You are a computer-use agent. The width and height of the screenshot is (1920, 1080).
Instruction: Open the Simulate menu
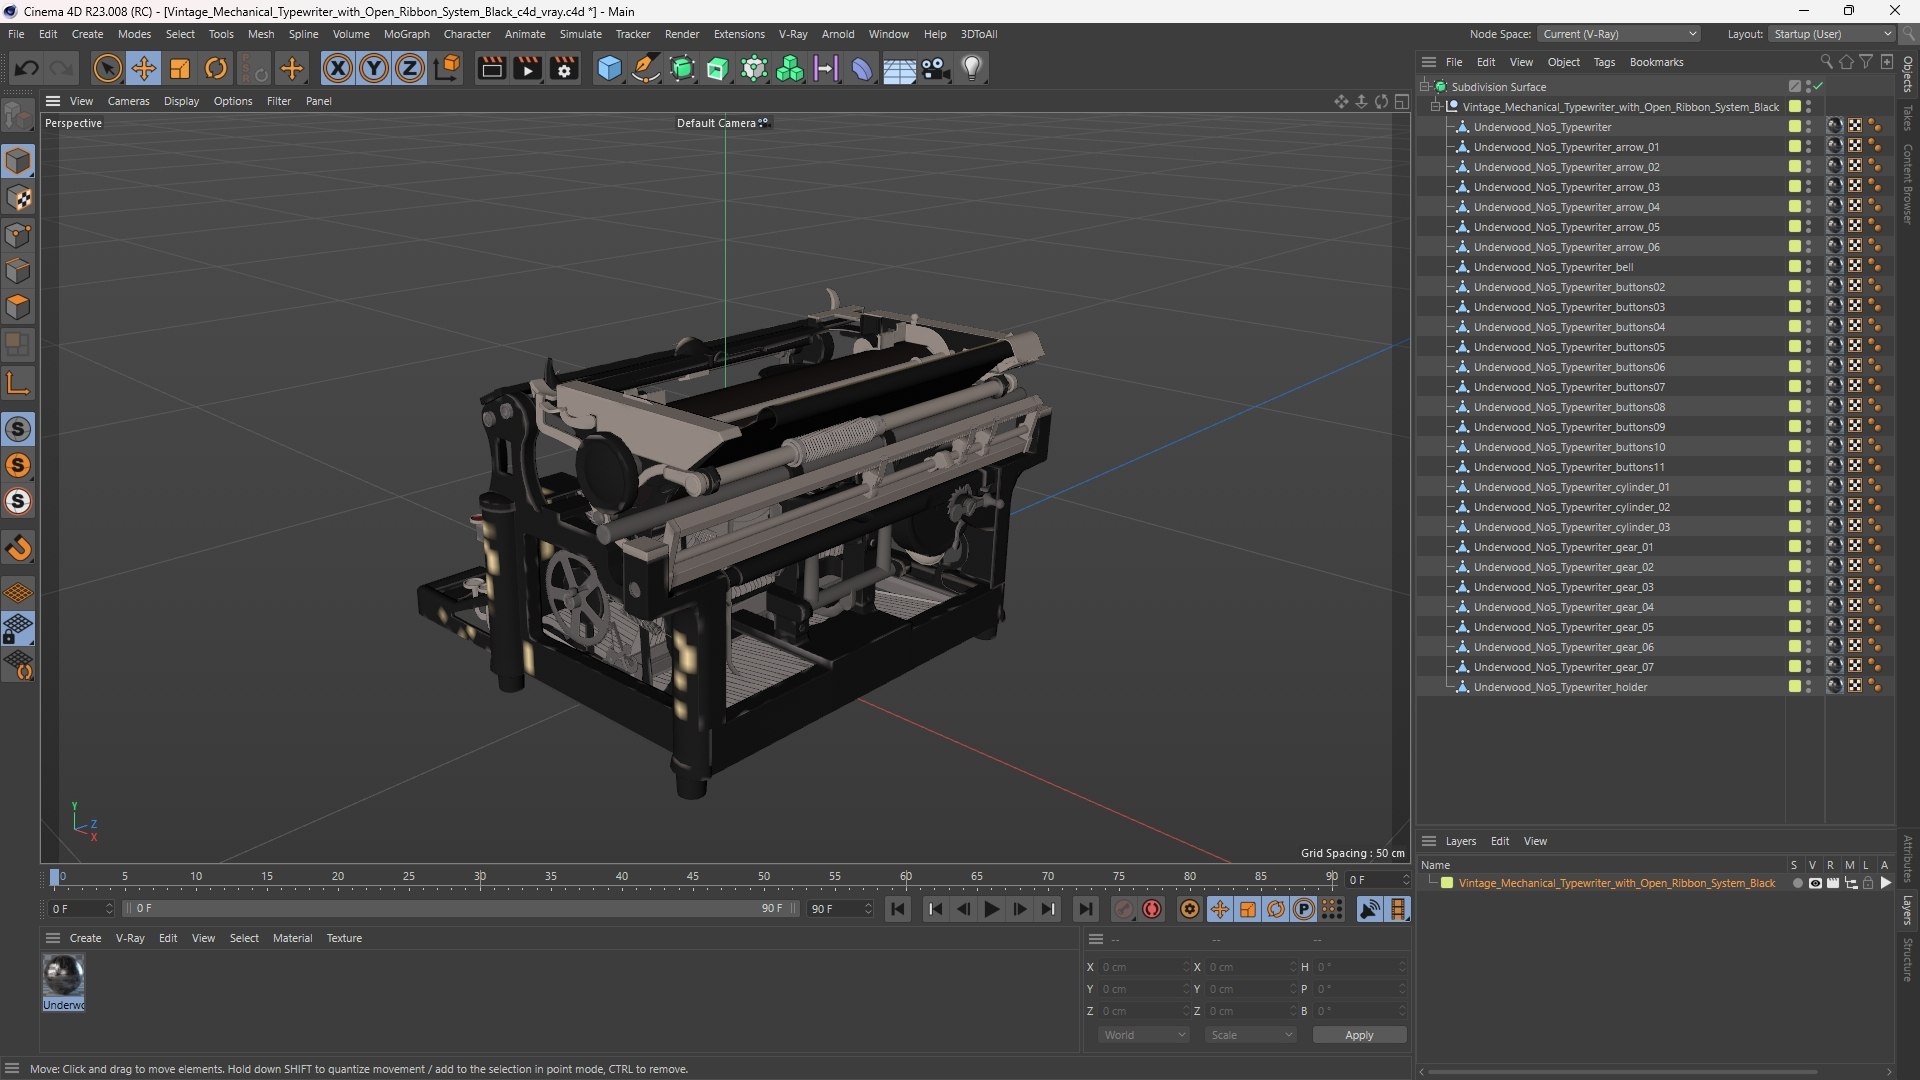(580, 34)
